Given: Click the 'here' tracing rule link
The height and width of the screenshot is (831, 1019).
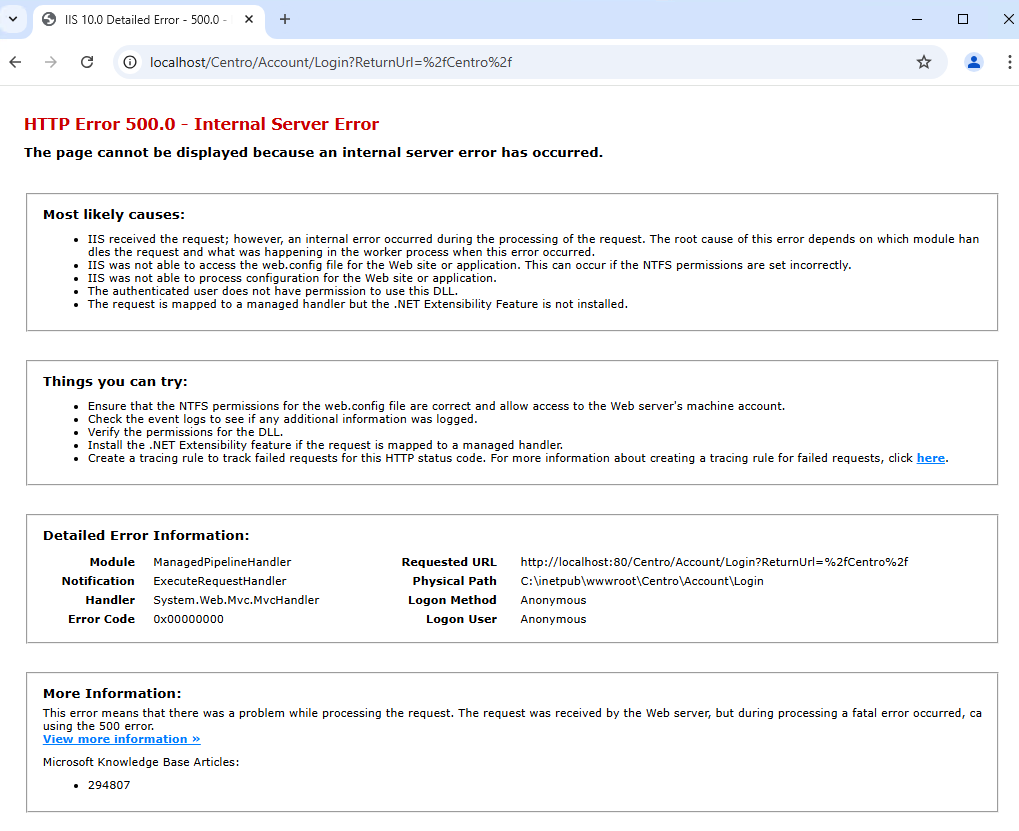Looking at the screenshot, I should click(x=930, y=458).
